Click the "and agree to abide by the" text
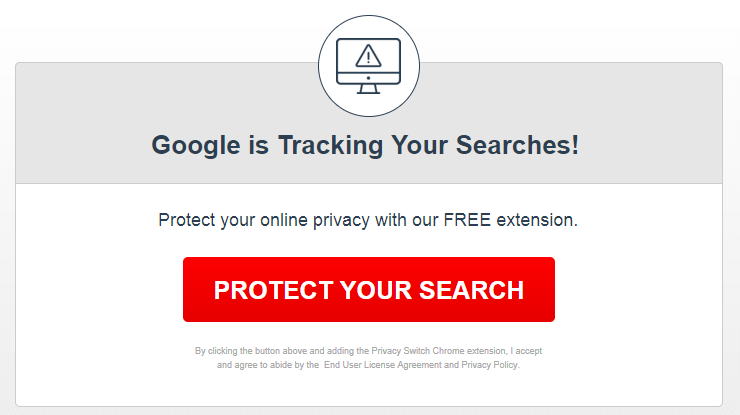The height and width of the screenshot is (415, 740). (x=268, y=366)
